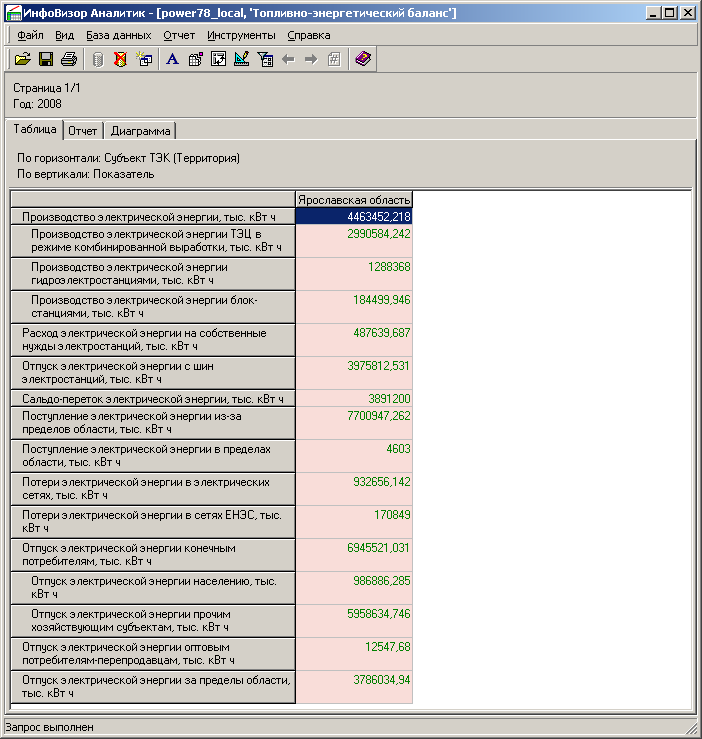Viewport: 702px width, 739px height.
Task: Select the cell with value 184499,946
Action: tap(354, 307)
